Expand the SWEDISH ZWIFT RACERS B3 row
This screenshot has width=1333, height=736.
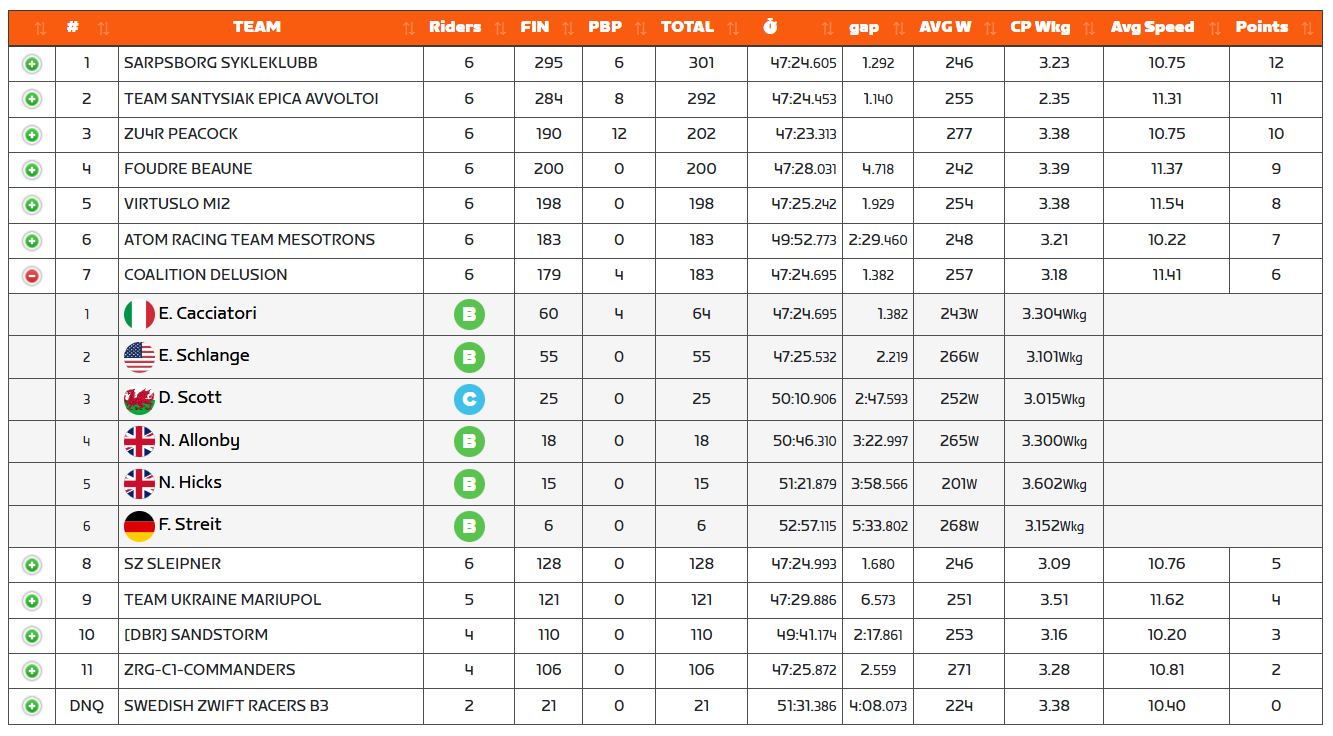[32, 706]
